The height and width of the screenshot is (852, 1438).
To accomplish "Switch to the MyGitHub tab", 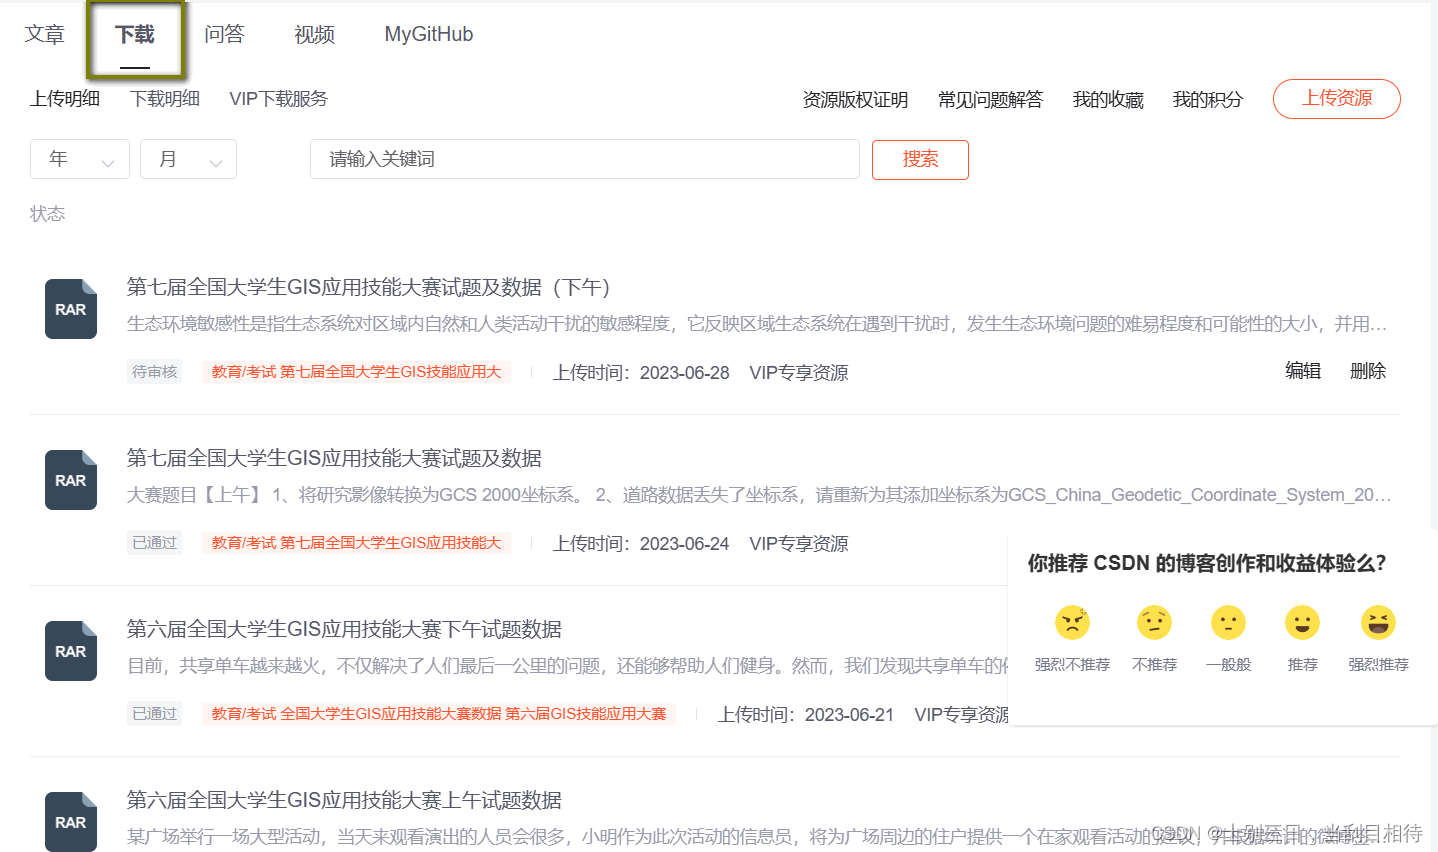I will coord(429,34).
